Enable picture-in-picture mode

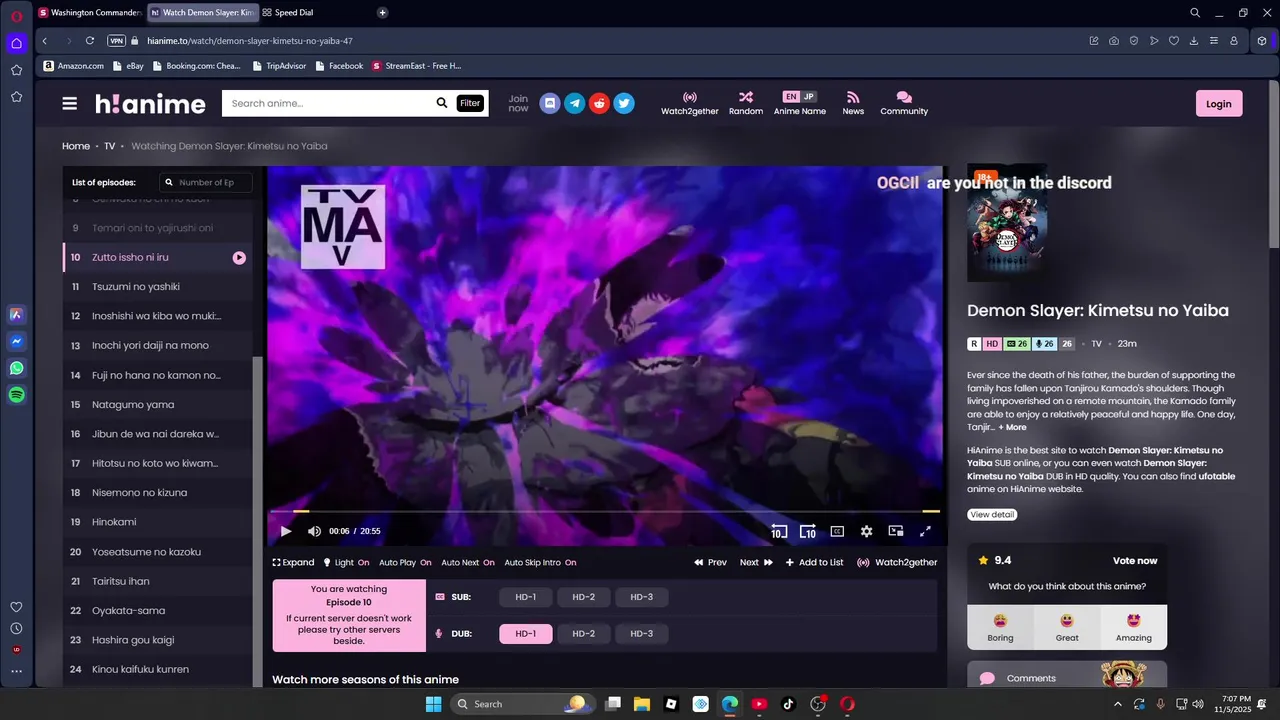coord(896,531)
